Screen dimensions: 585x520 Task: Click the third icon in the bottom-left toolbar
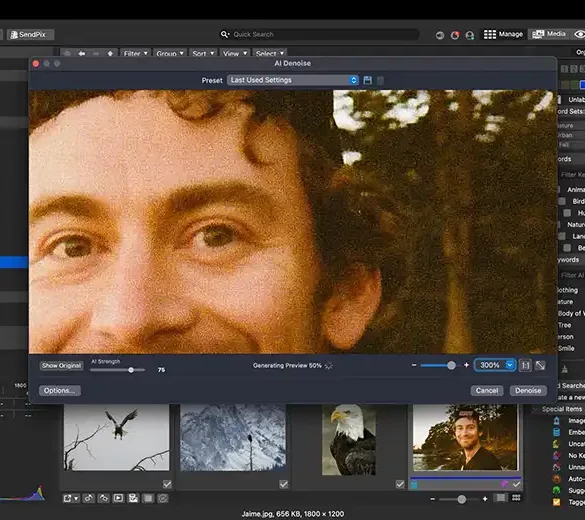tap(104, 498)
